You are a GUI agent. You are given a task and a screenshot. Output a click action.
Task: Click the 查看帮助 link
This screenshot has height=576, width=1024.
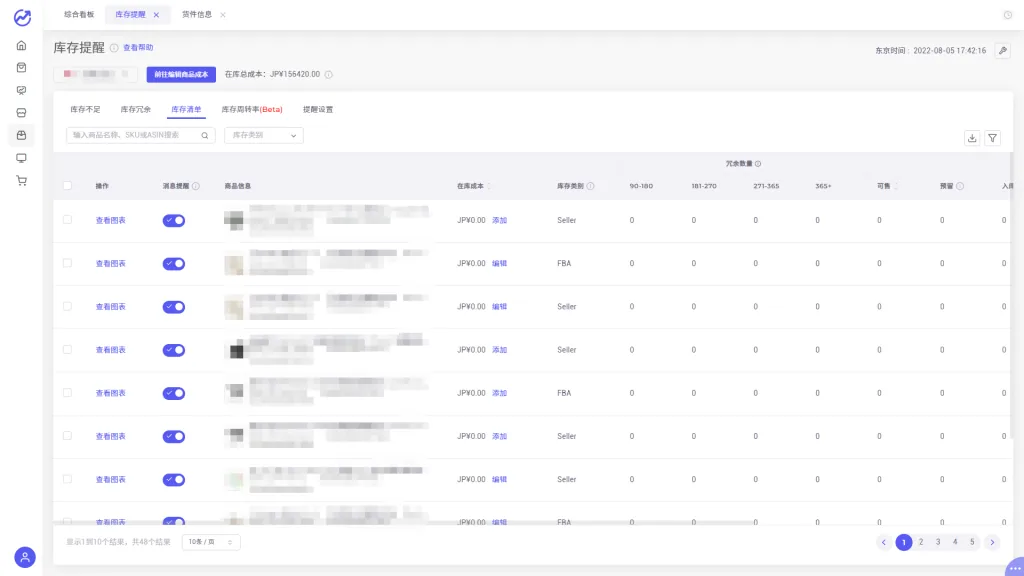138,48
